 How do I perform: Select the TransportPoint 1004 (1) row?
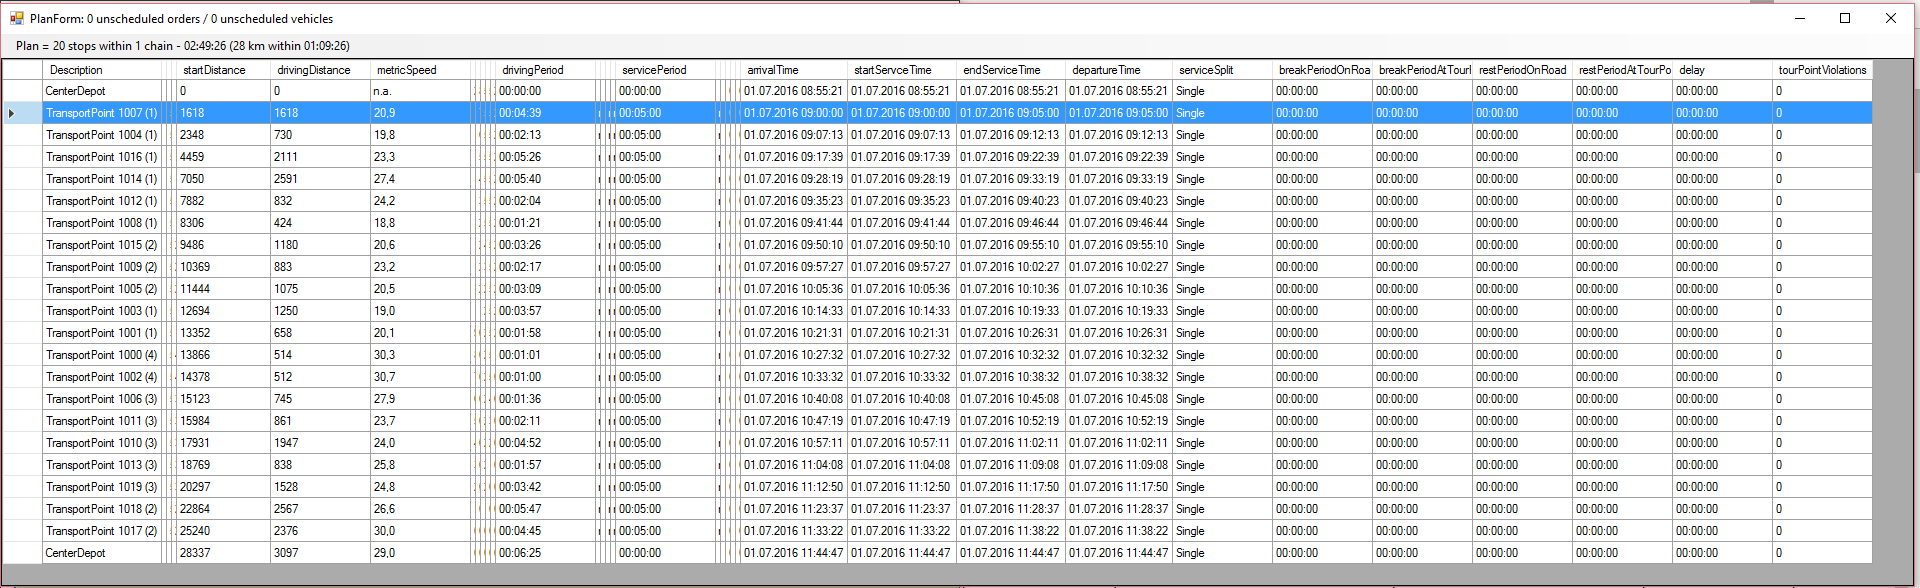coord(101,135)
